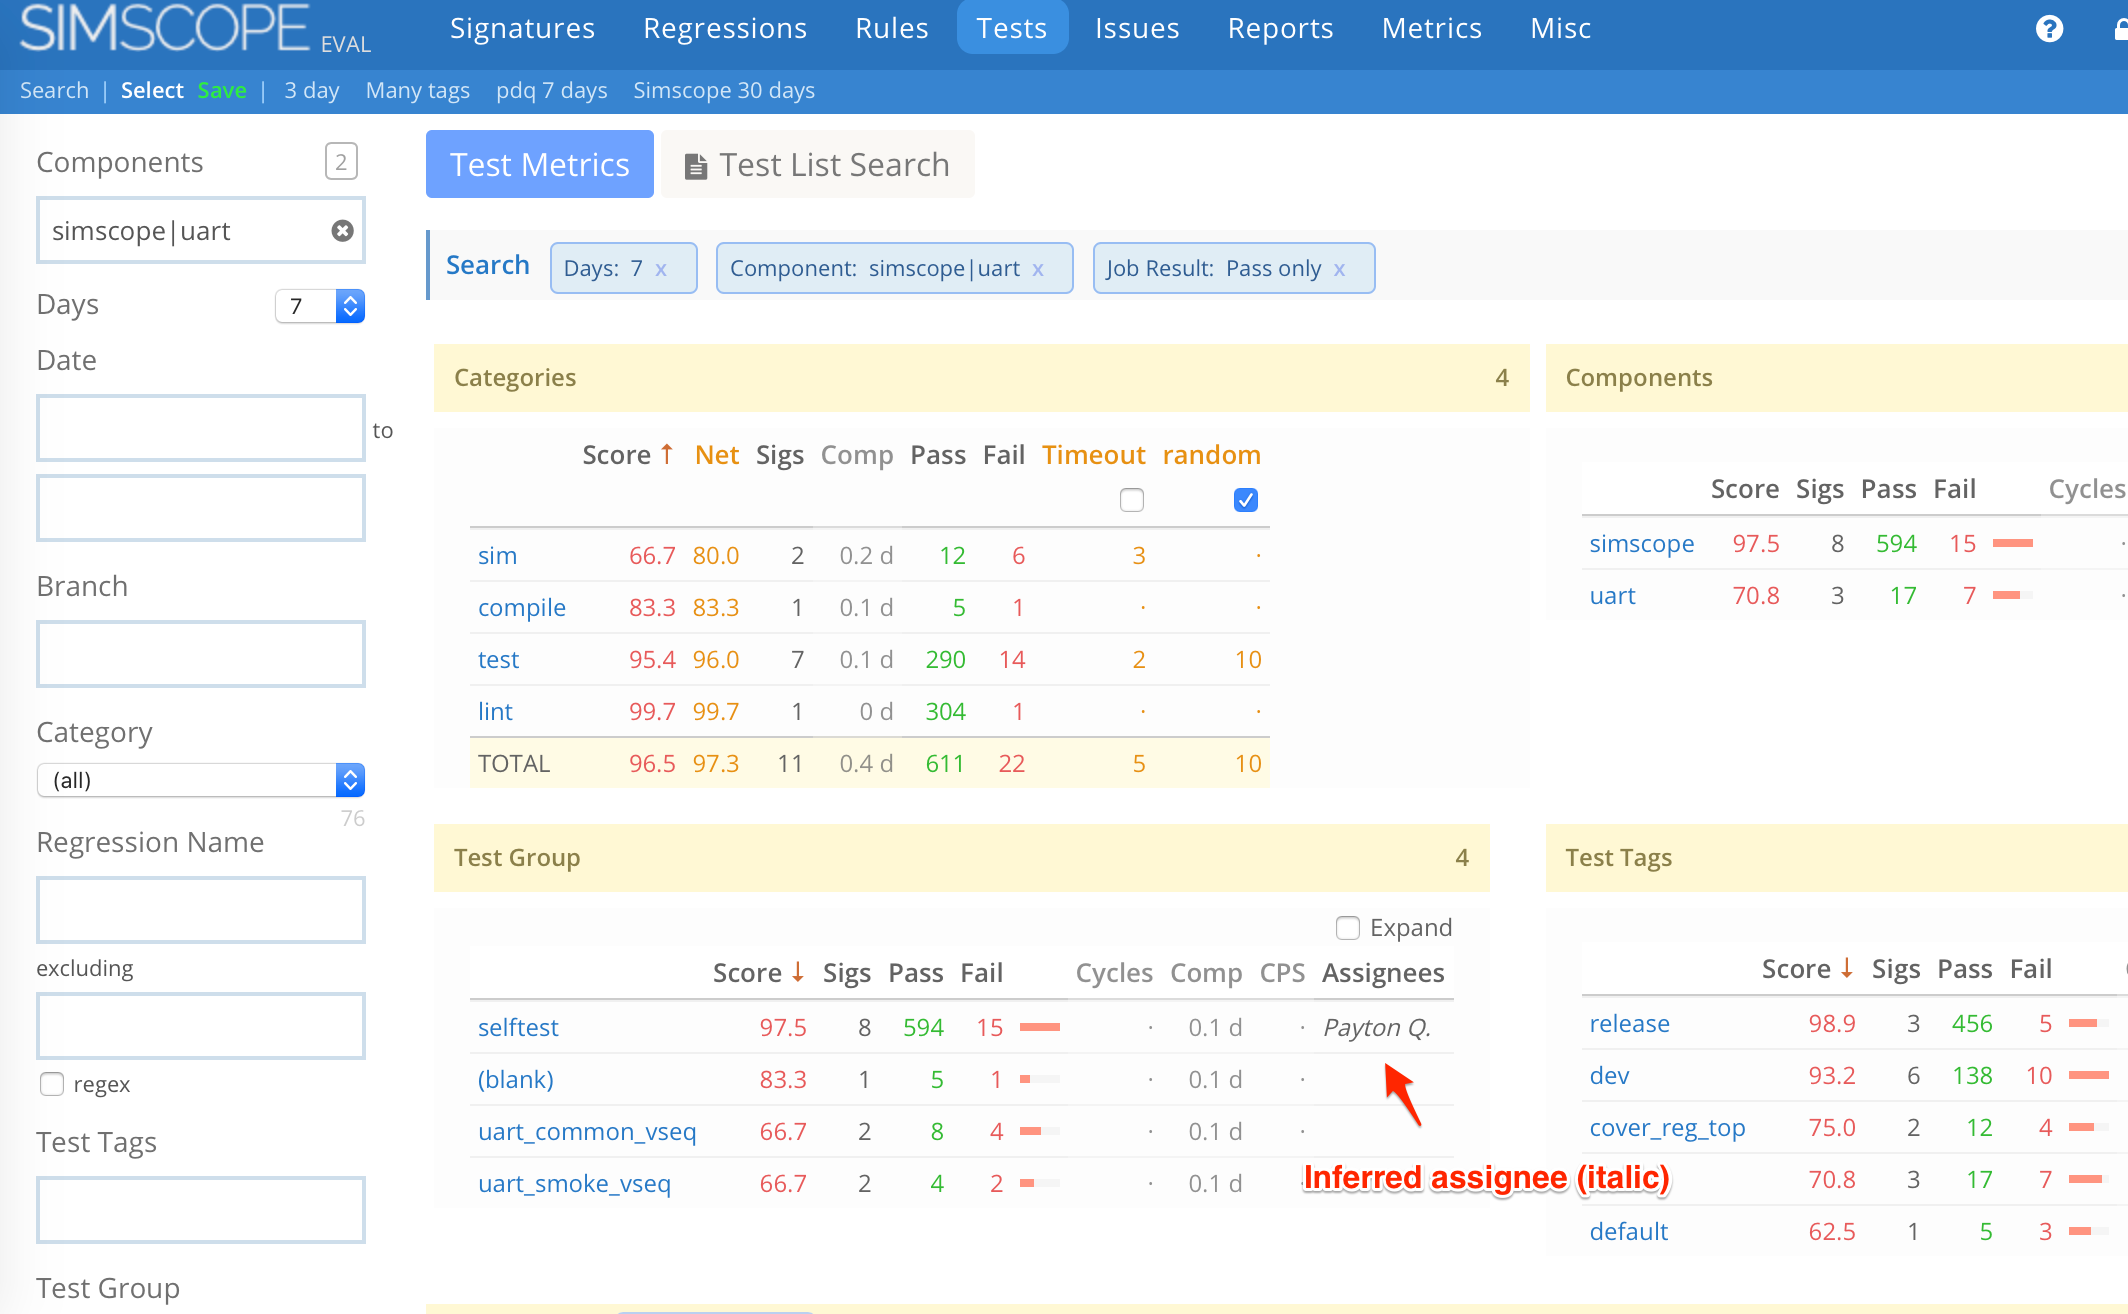The width and height of the screenshot is (2128, 1314).
Task: Click the Date end input field
Action: tap(201, 508)
